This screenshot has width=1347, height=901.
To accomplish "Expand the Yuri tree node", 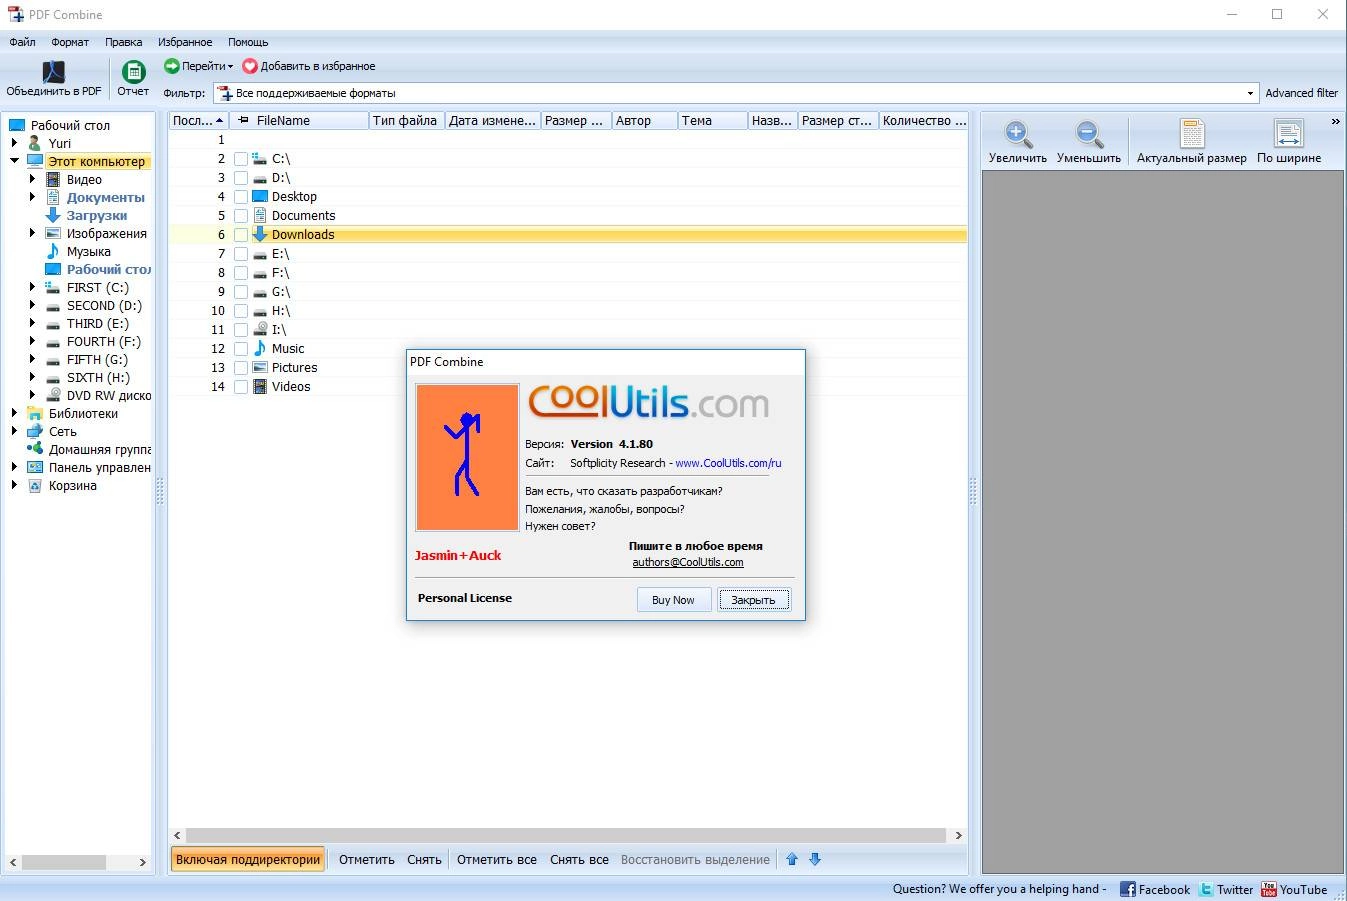I will click(x=15, y=143).
